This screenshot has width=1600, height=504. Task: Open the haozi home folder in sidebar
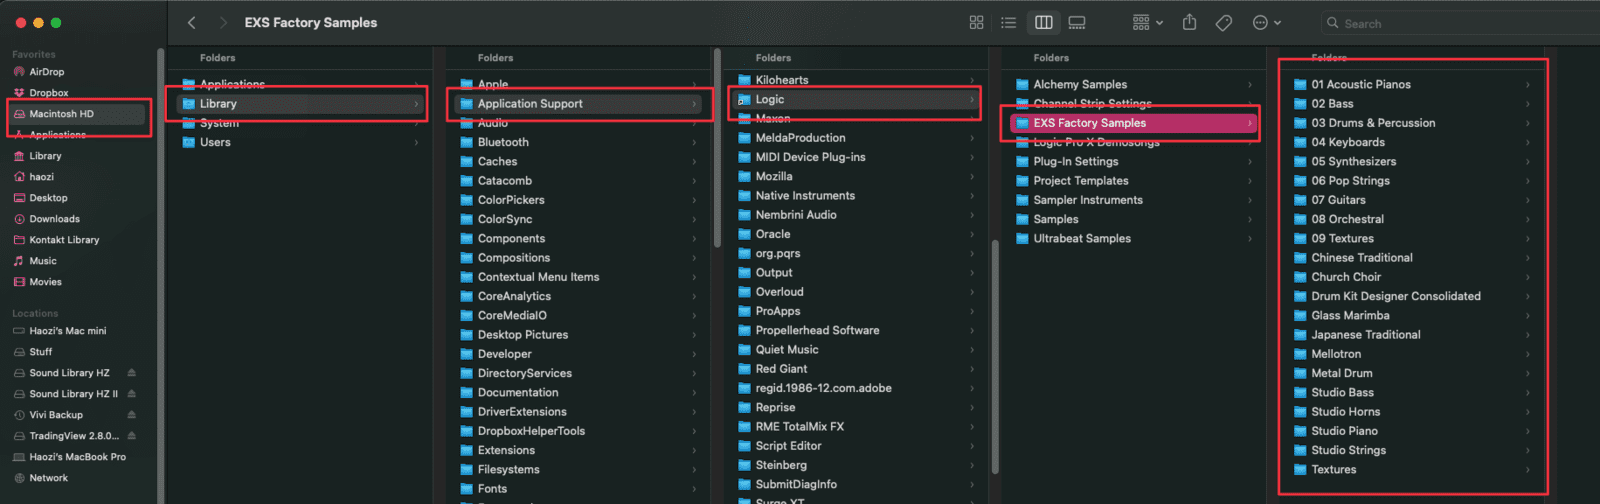tap(41, 177)
